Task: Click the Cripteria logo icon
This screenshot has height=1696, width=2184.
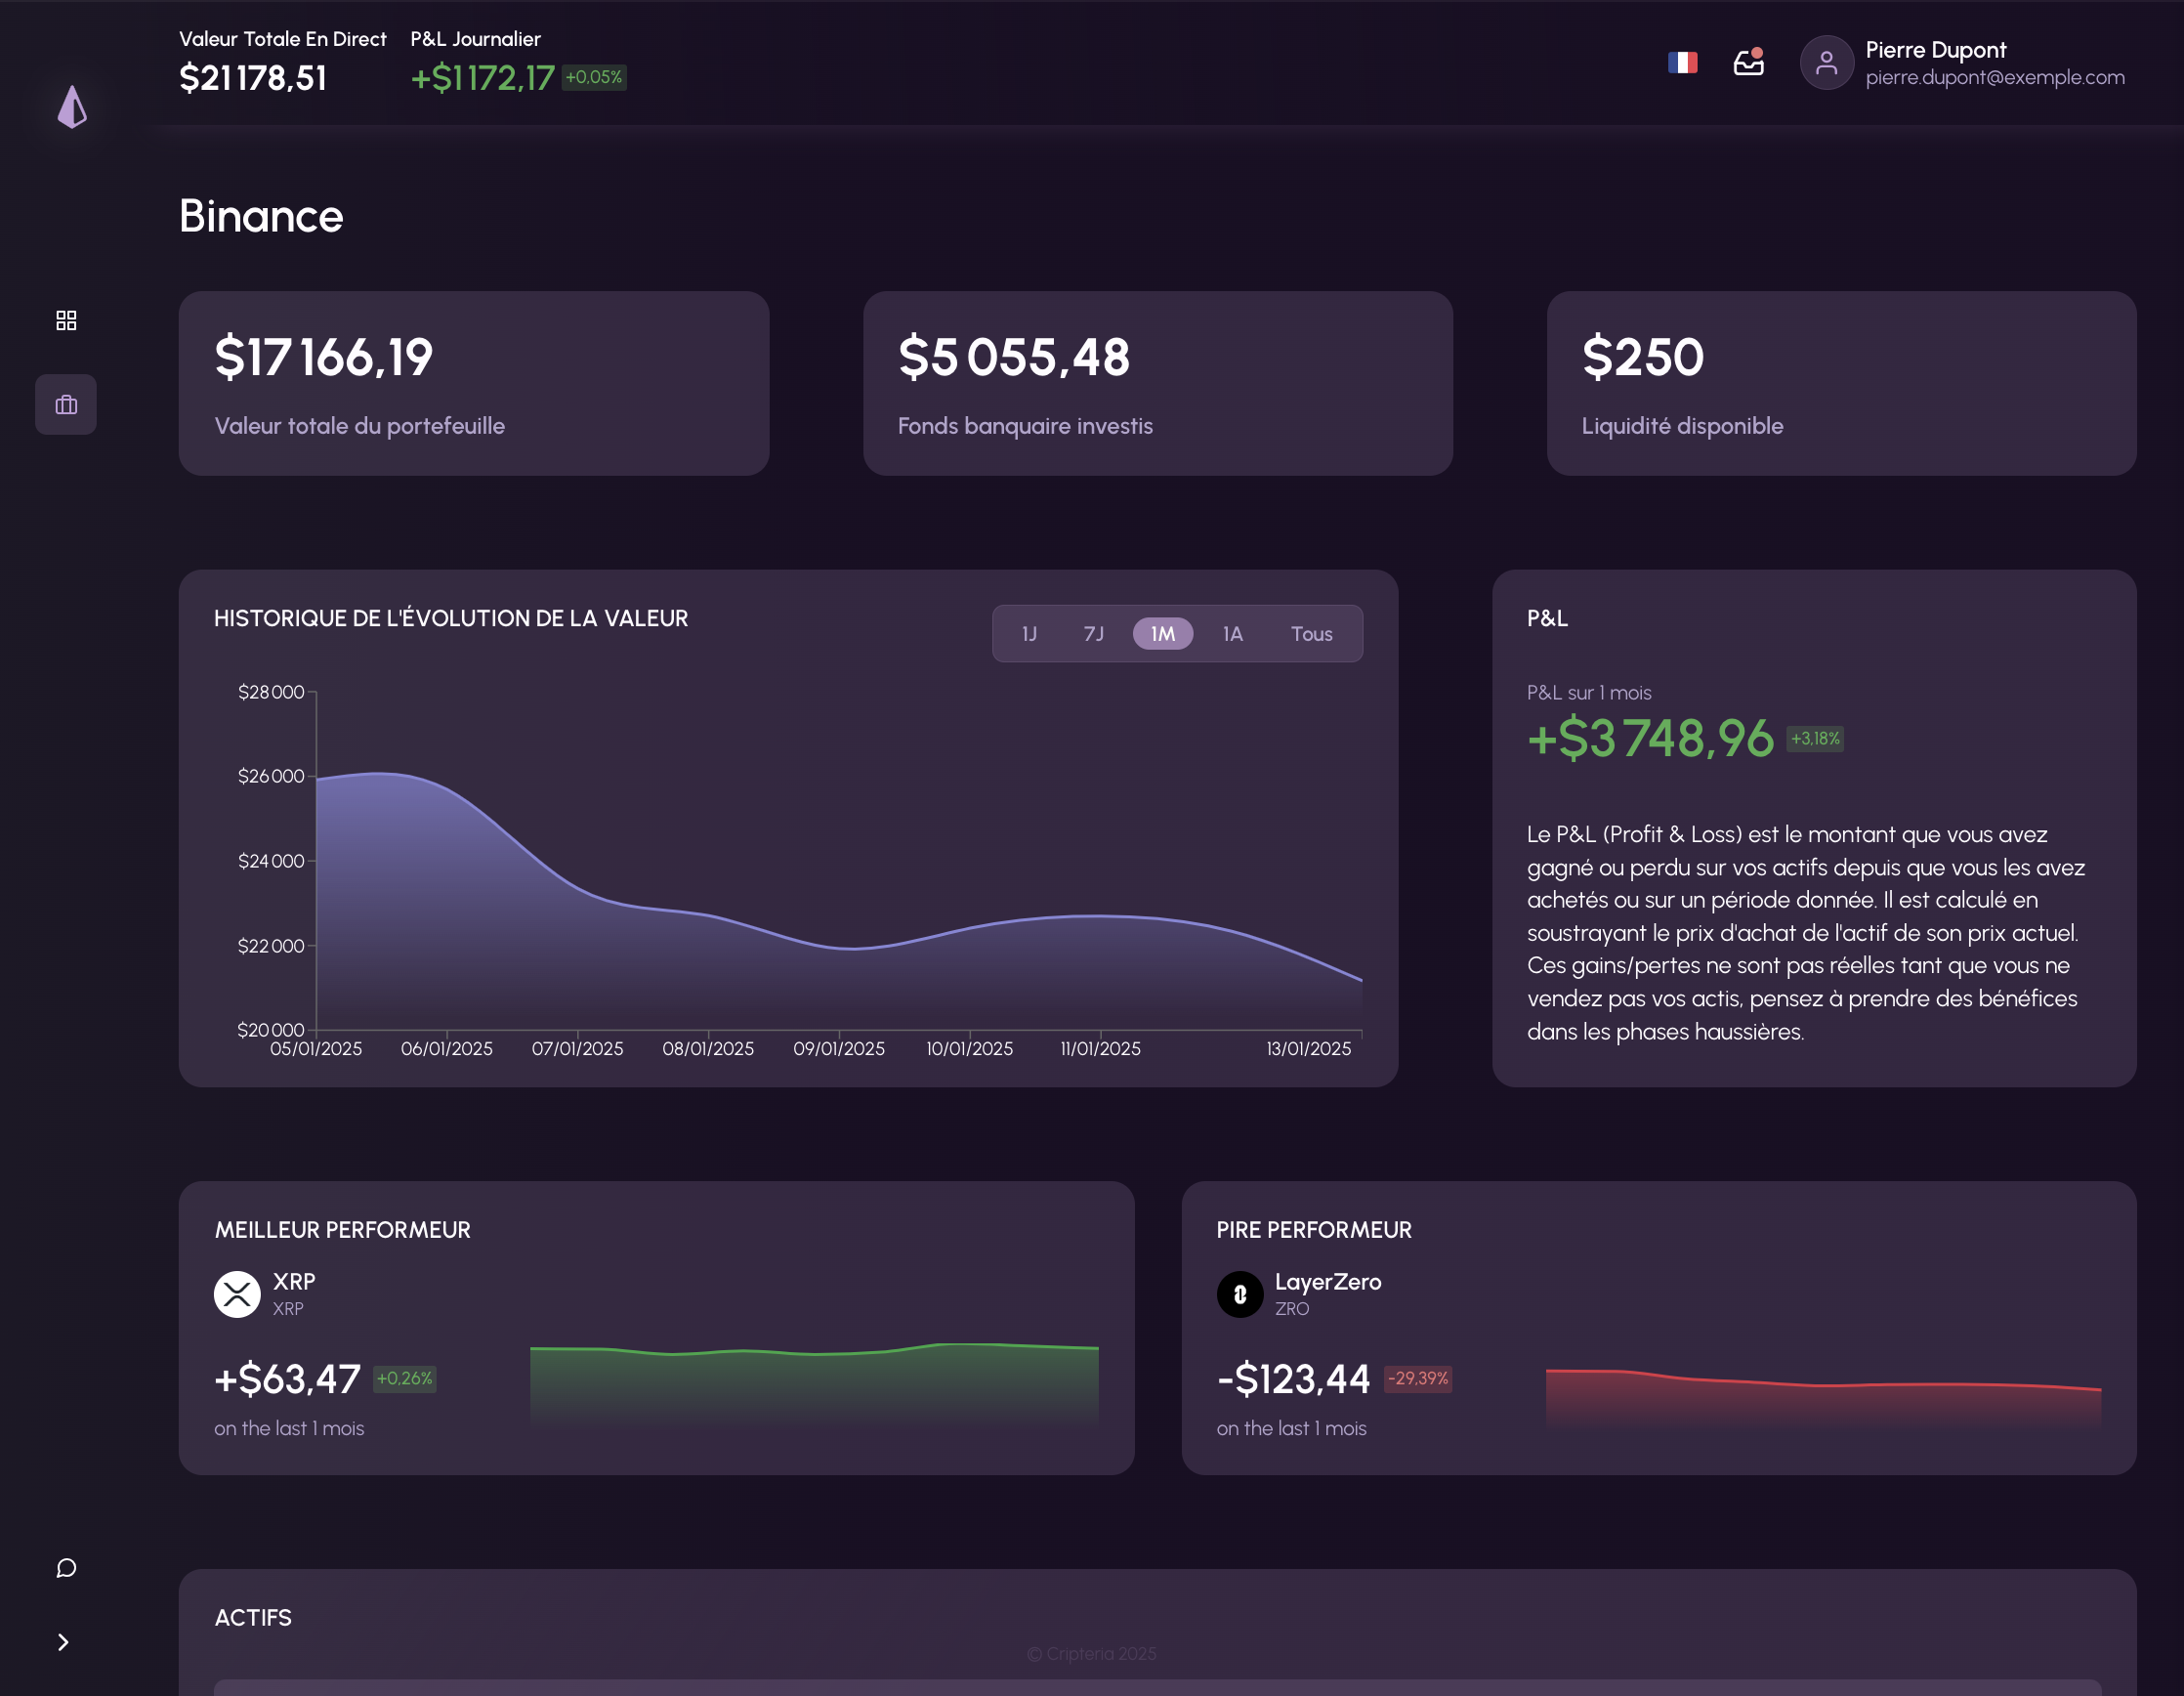Action: [72, 107]
